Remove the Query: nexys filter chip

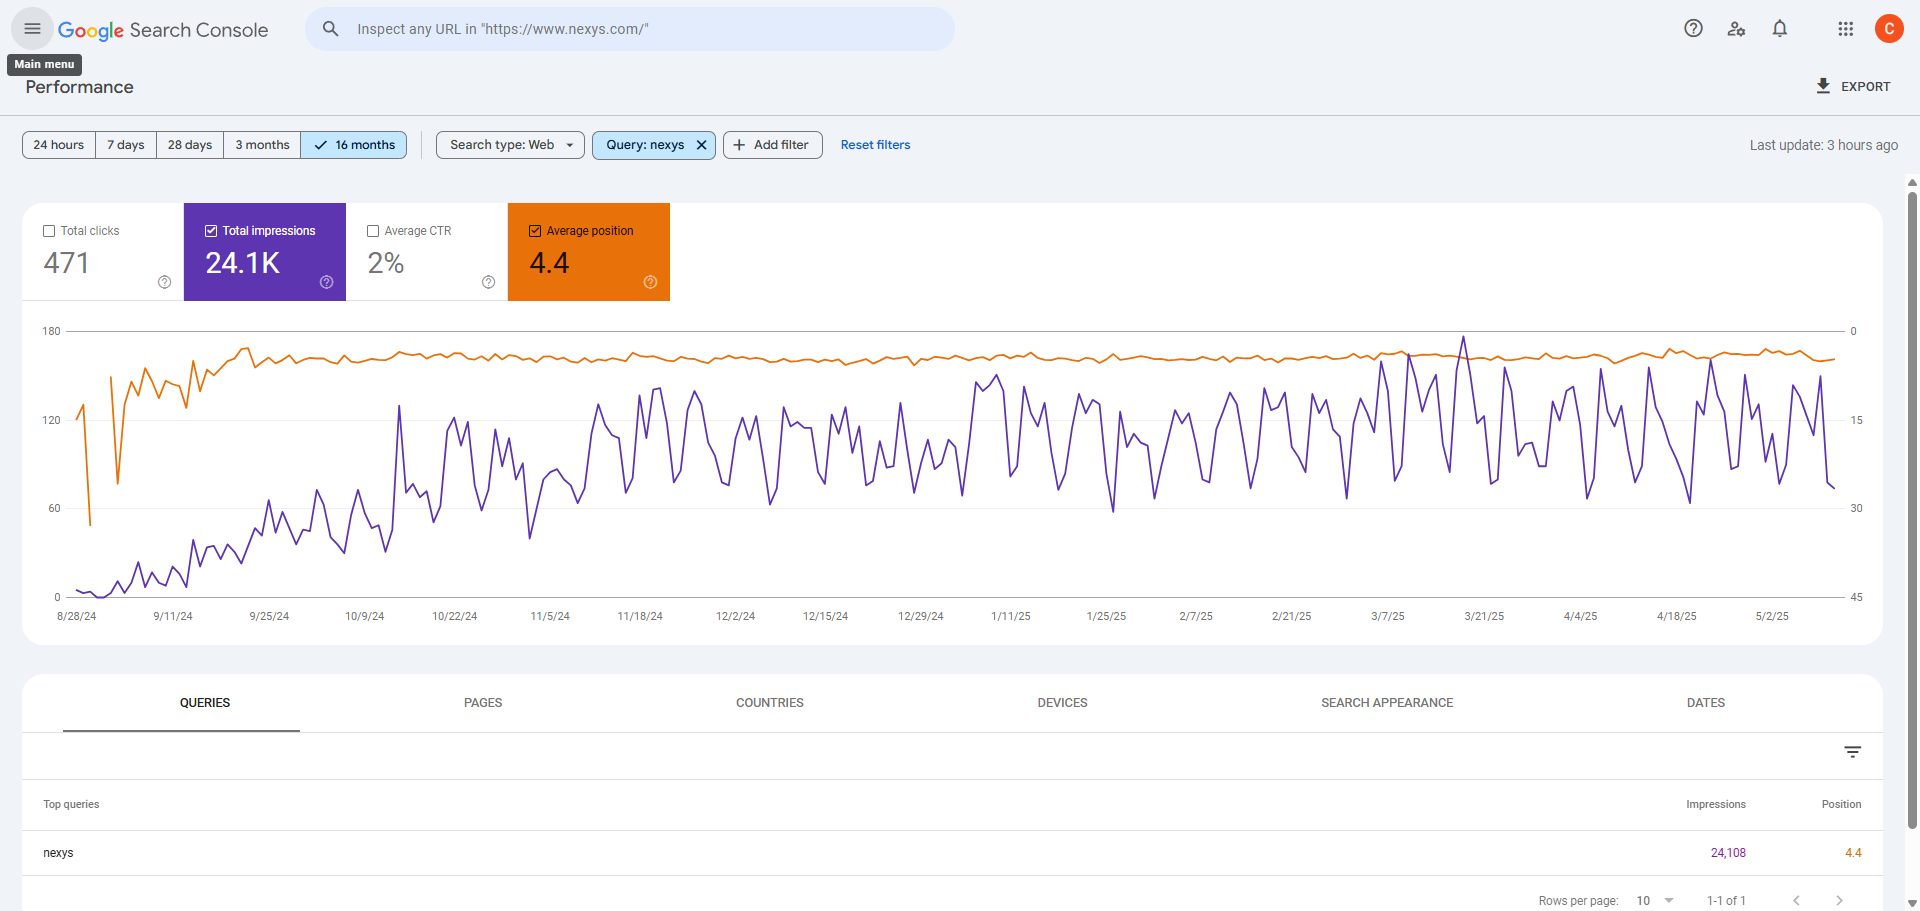tap(702, 145)
